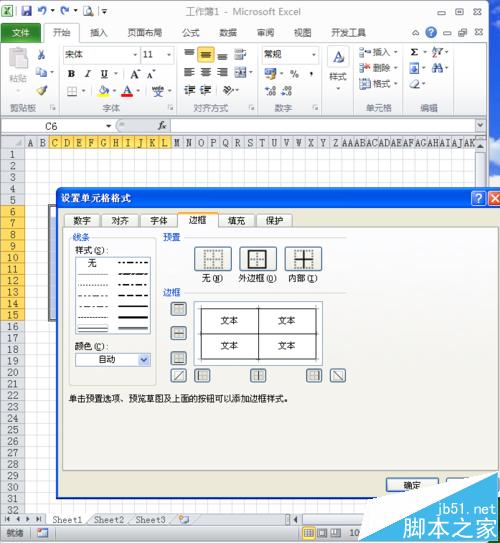Click the Redo arrow icon
The height and width of the screenshot is (543, 500).
tap(65, 11)
